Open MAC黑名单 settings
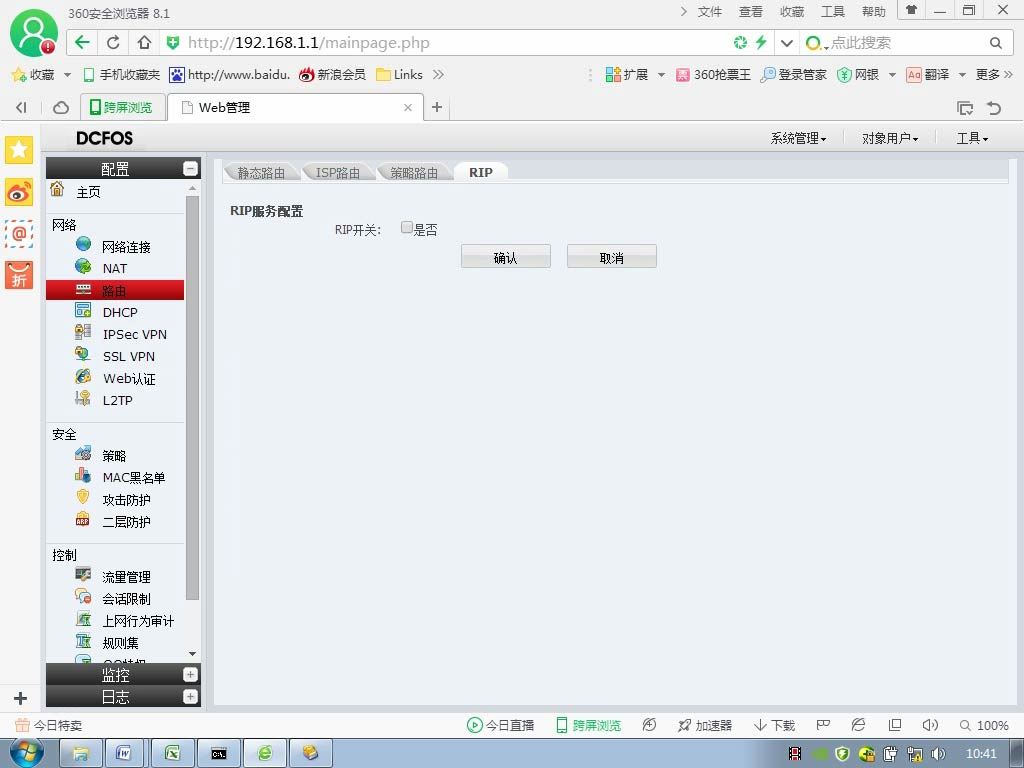 coord(134,477)
